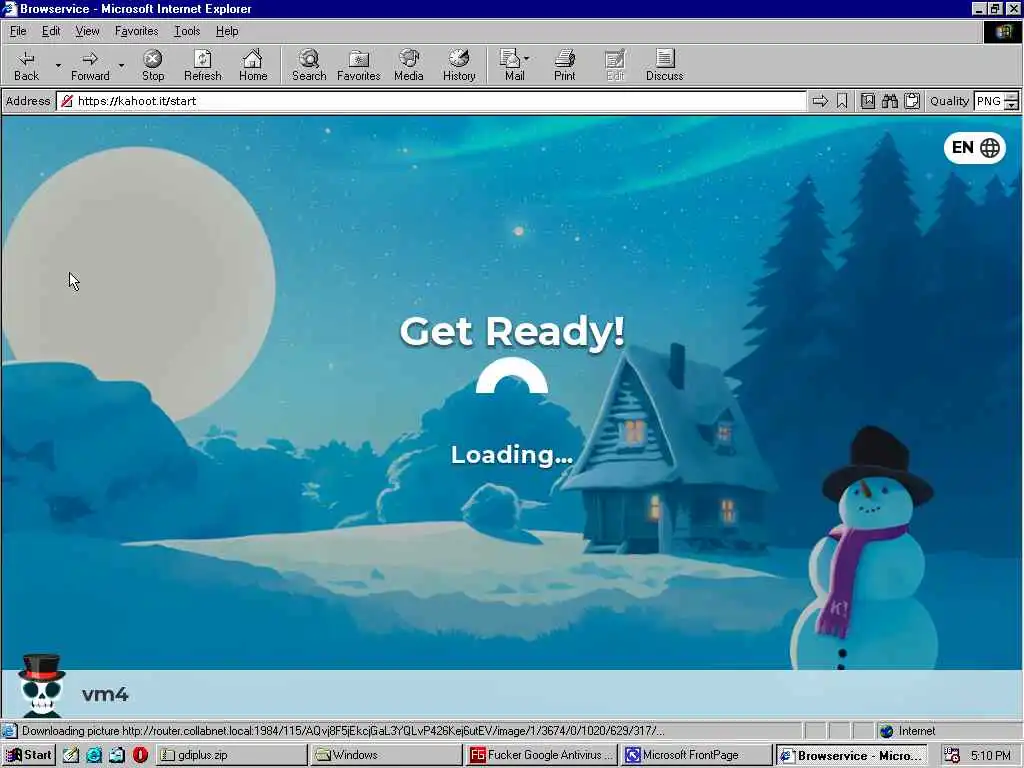Open the Help menu

coord(227,31)
